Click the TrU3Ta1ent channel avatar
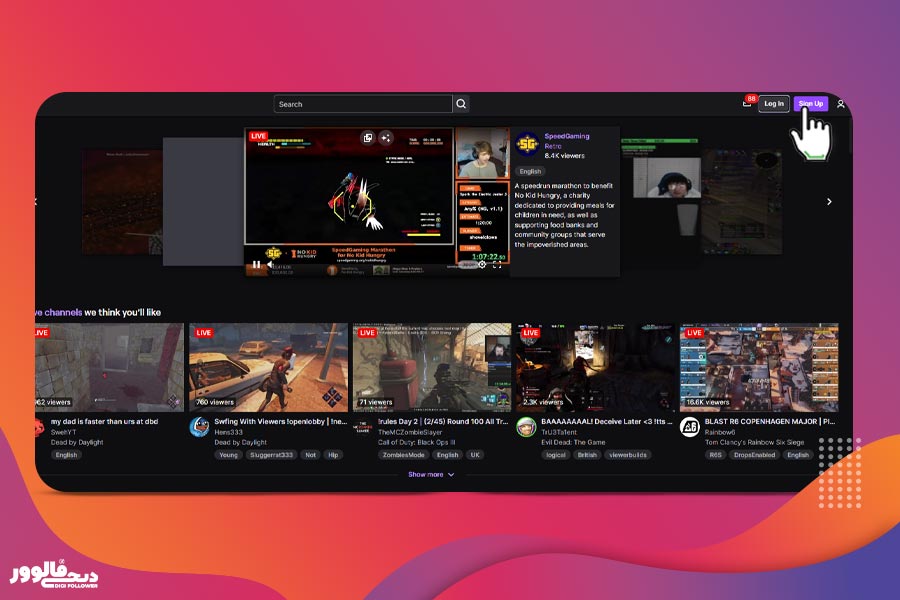This screenshot has width=900, height=600. pyautogui.click(x=526, y=427)
